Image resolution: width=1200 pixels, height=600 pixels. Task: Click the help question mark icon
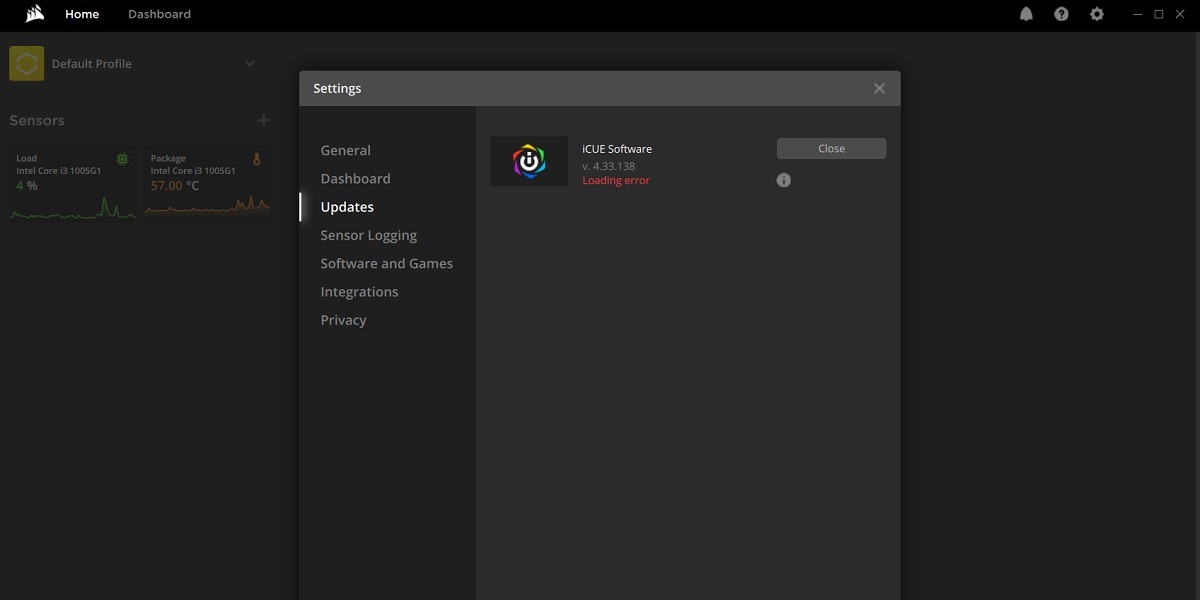pyautogui.click(x=1061, y=14)
